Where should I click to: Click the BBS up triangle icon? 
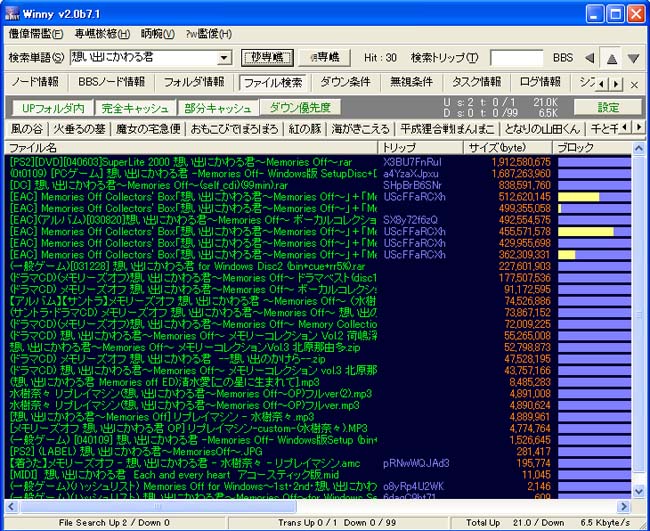pyautogui.click(x=611, y=58)
